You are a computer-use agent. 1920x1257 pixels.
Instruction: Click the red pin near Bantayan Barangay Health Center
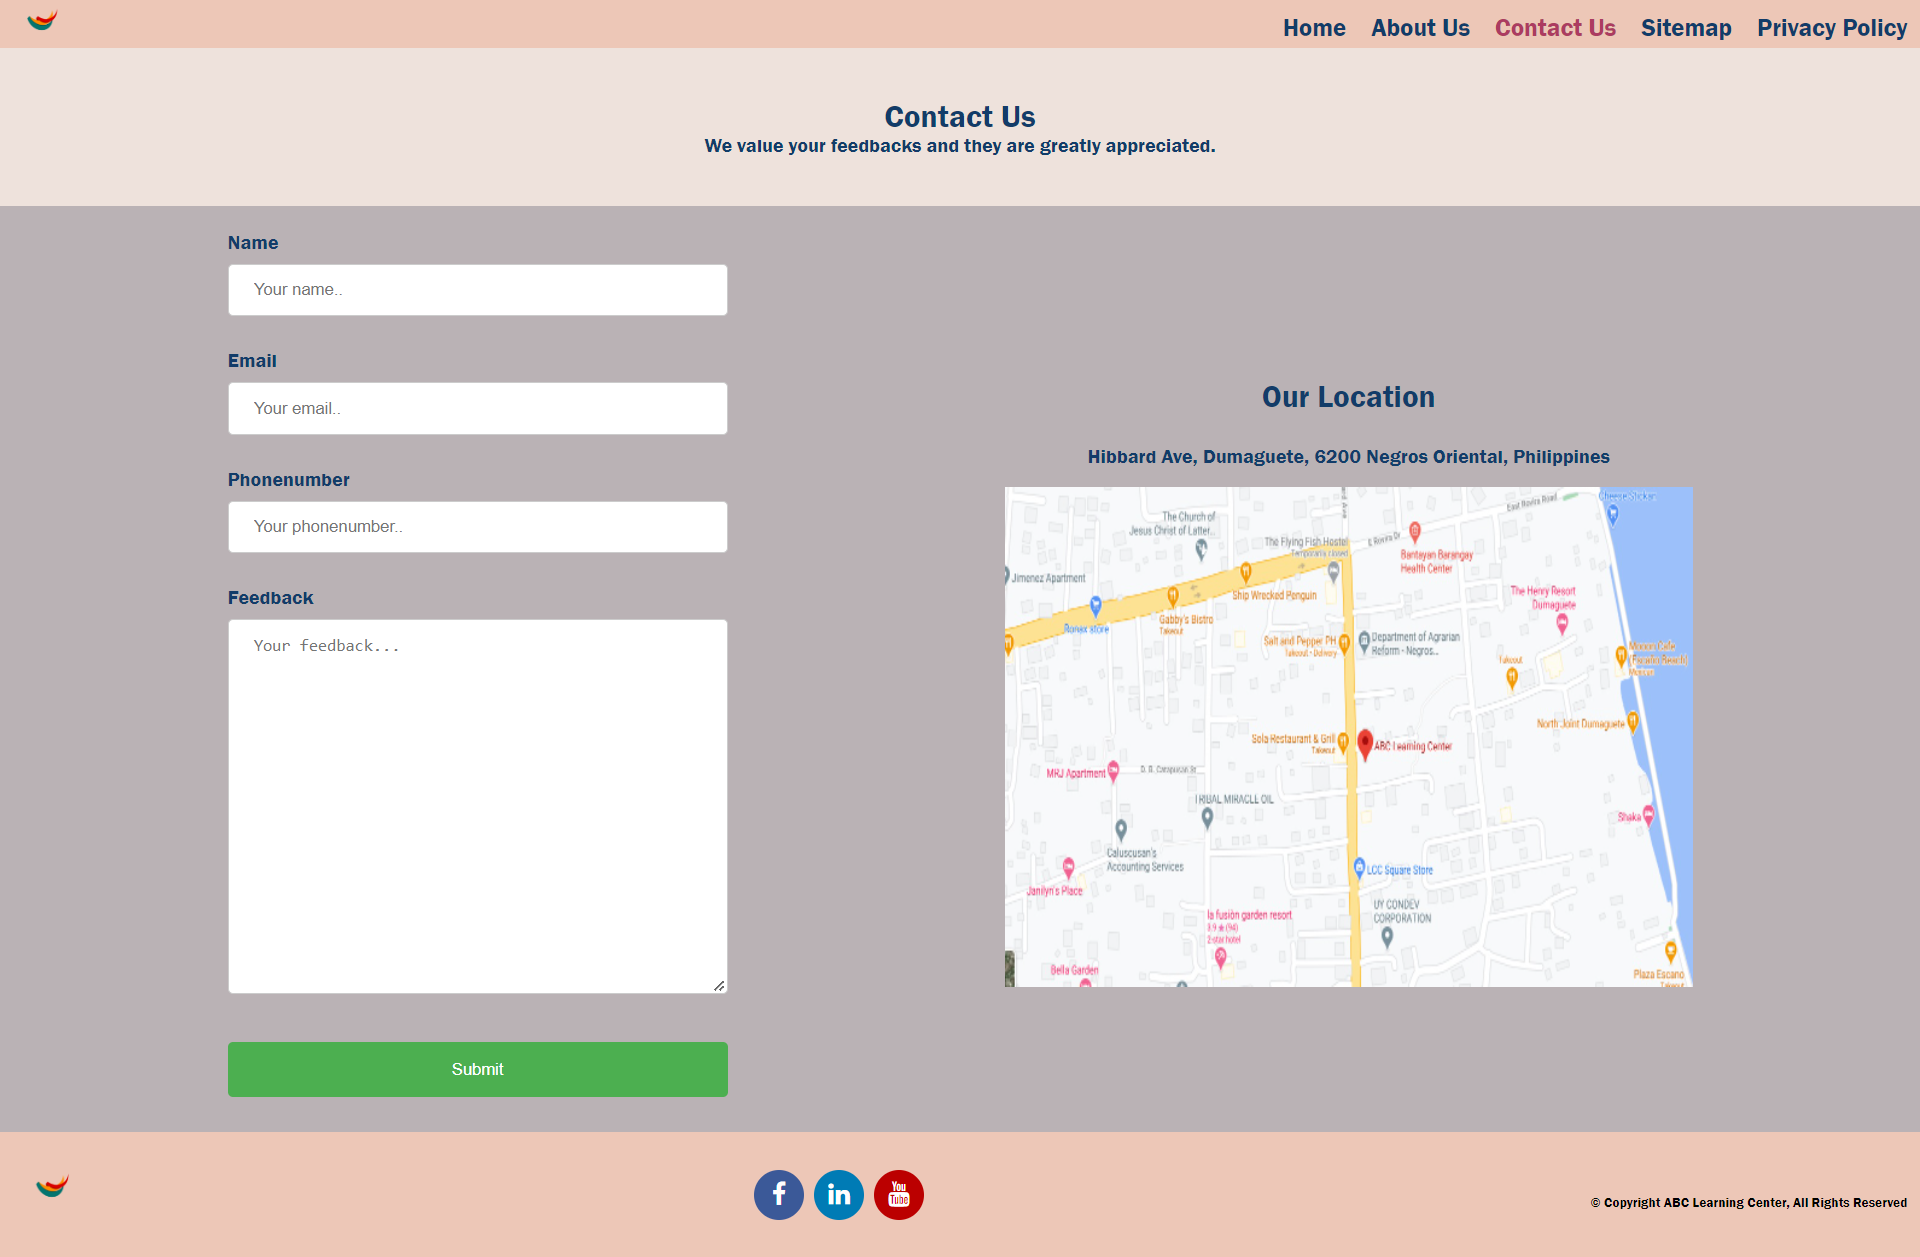[1414, 531]
